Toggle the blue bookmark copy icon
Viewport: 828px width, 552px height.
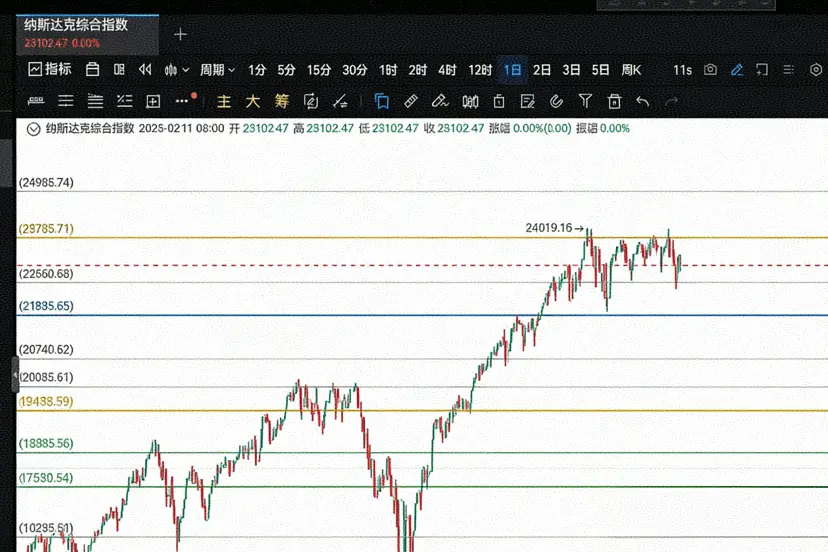click(x=381, y=101)
